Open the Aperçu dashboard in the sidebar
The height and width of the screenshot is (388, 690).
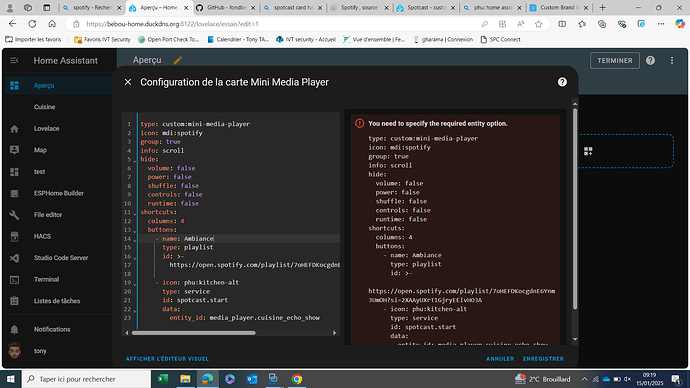point(57,85)
